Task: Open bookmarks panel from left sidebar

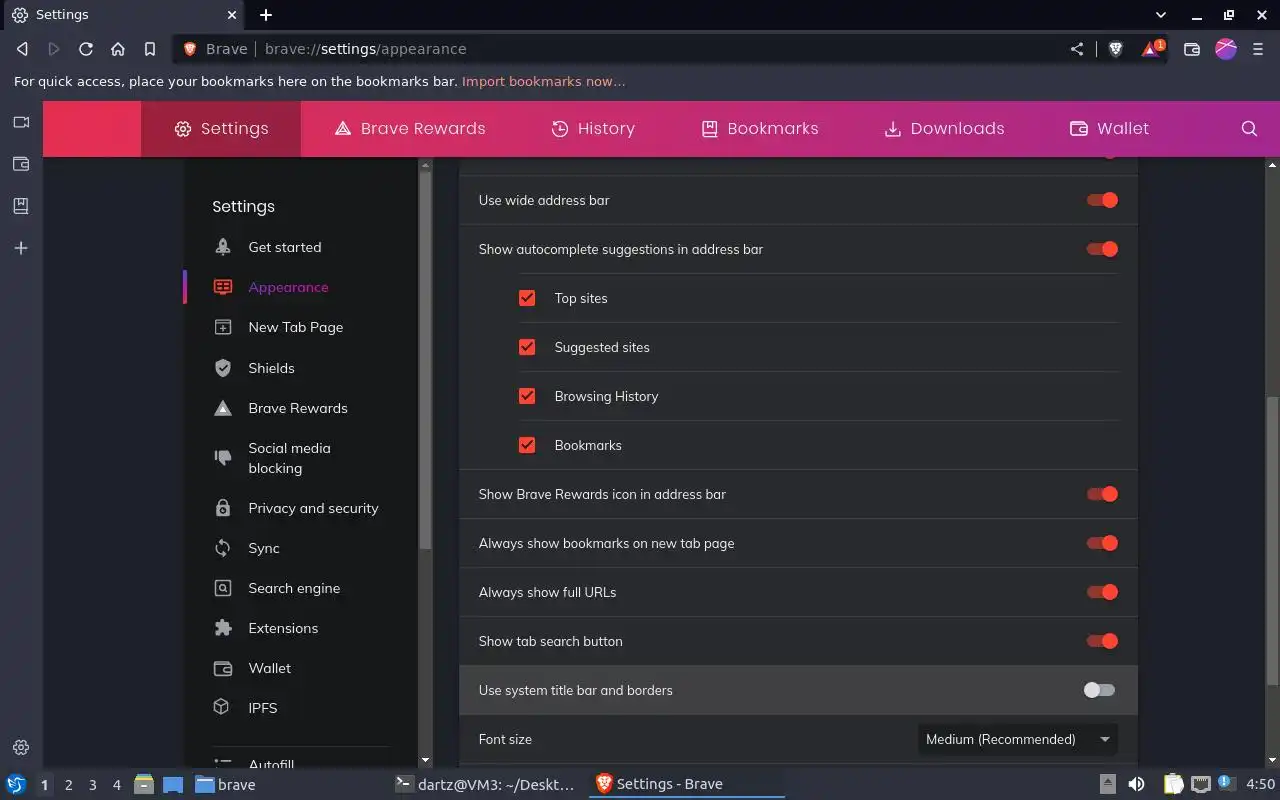Action: [x=21, y=206]
